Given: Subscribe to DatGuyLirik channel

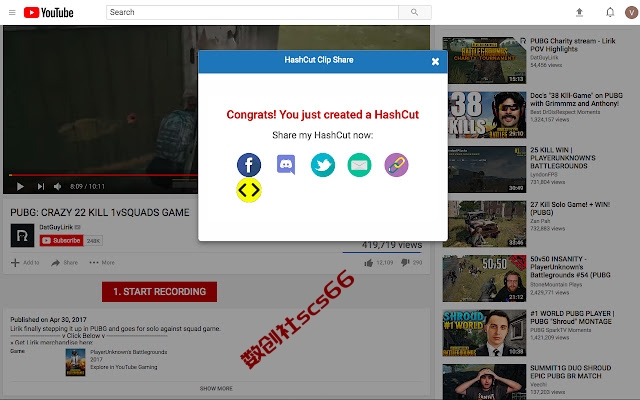Looking at the screenshot, I should pos(62,240).
